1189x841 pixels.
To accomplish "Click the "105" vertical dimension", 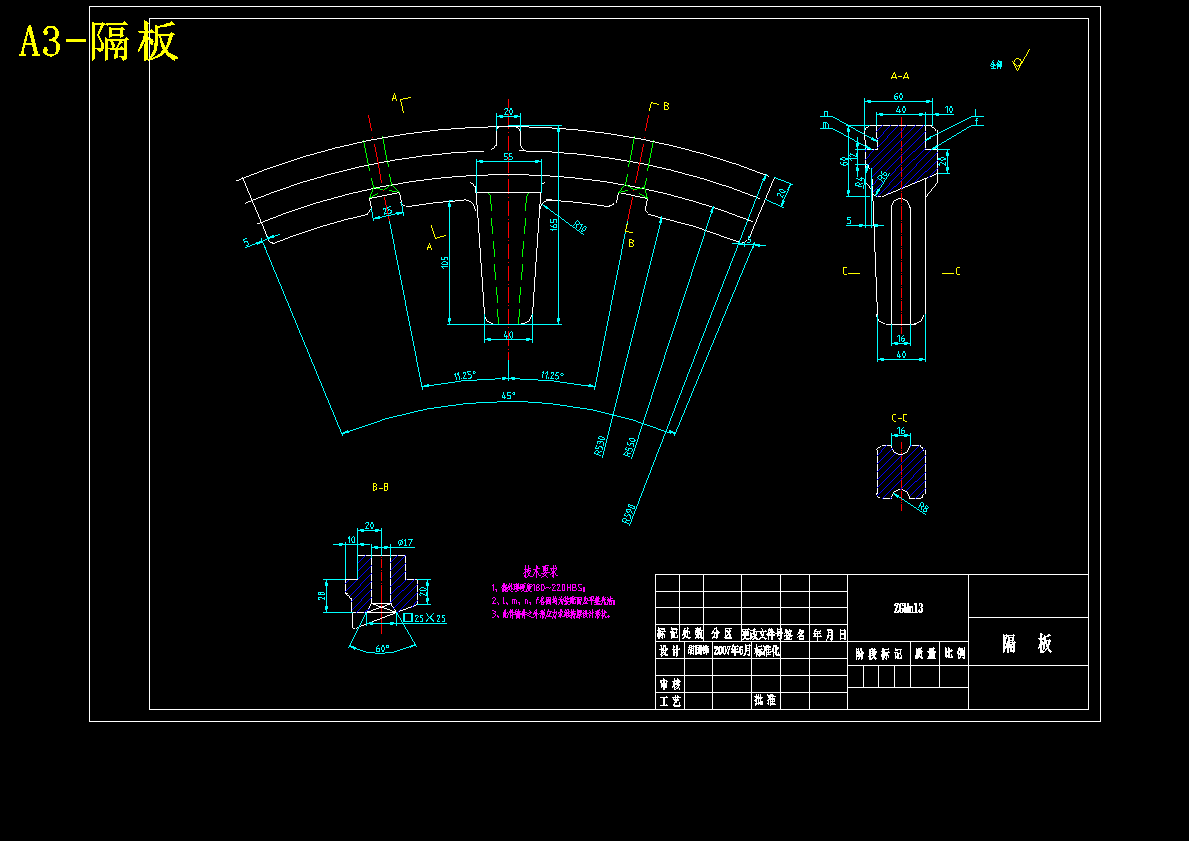I will click(445, 262).
